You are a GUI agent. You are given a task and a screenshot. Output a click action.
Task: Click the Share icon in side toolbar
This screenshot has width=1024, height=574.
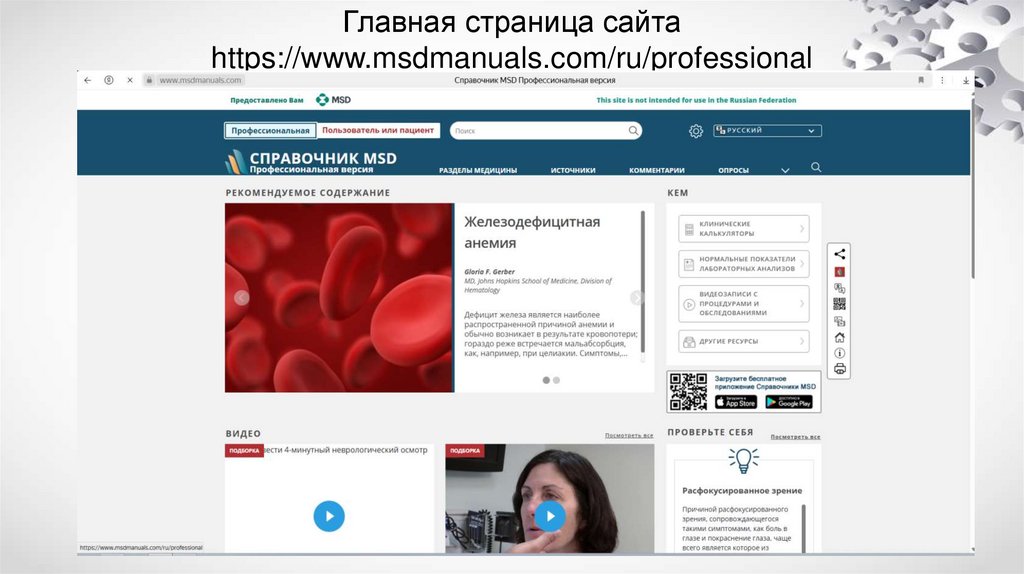(x=840, y=254)
